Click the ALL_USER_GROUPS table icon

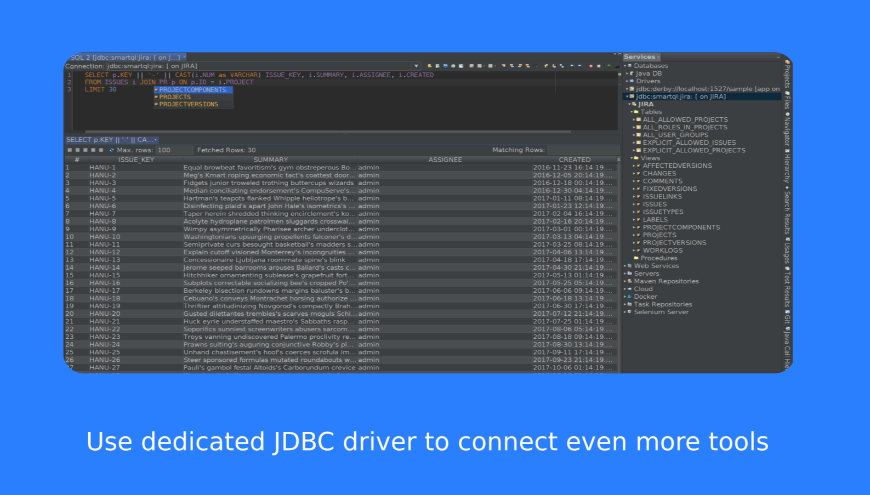point(638,135)
